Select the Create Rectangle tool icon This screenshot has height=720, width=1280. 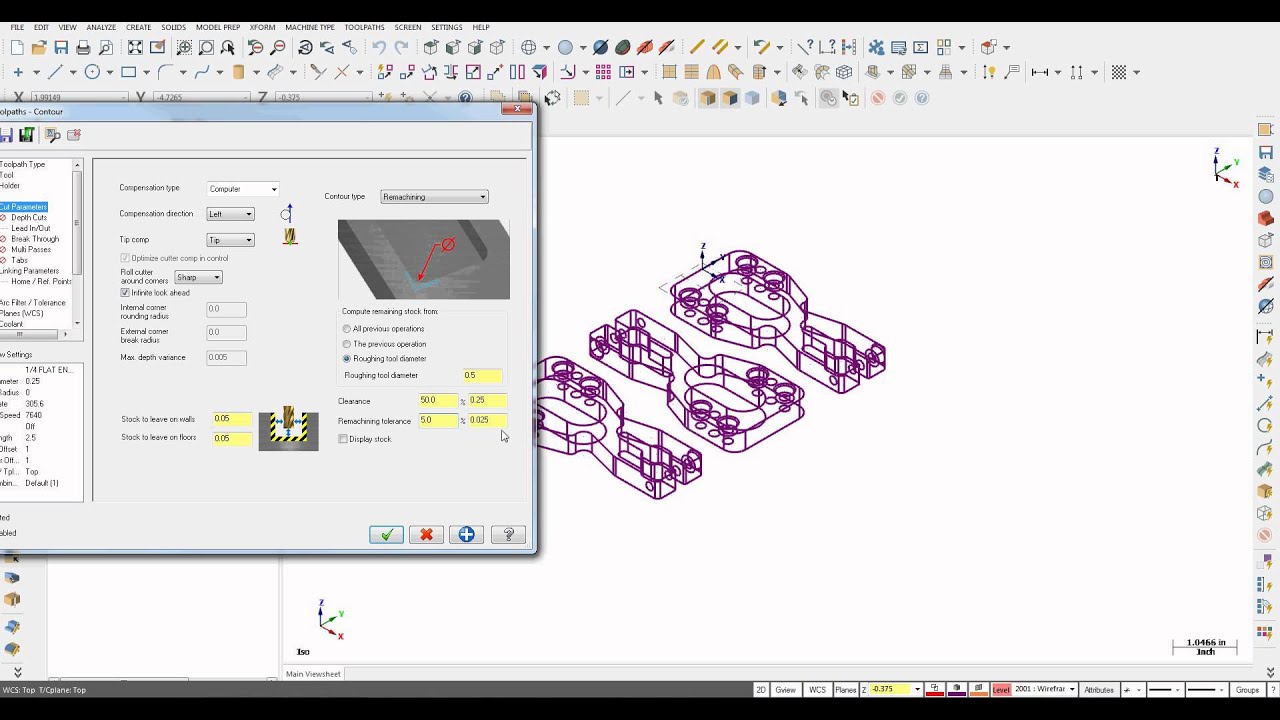(x=128, y=72)
